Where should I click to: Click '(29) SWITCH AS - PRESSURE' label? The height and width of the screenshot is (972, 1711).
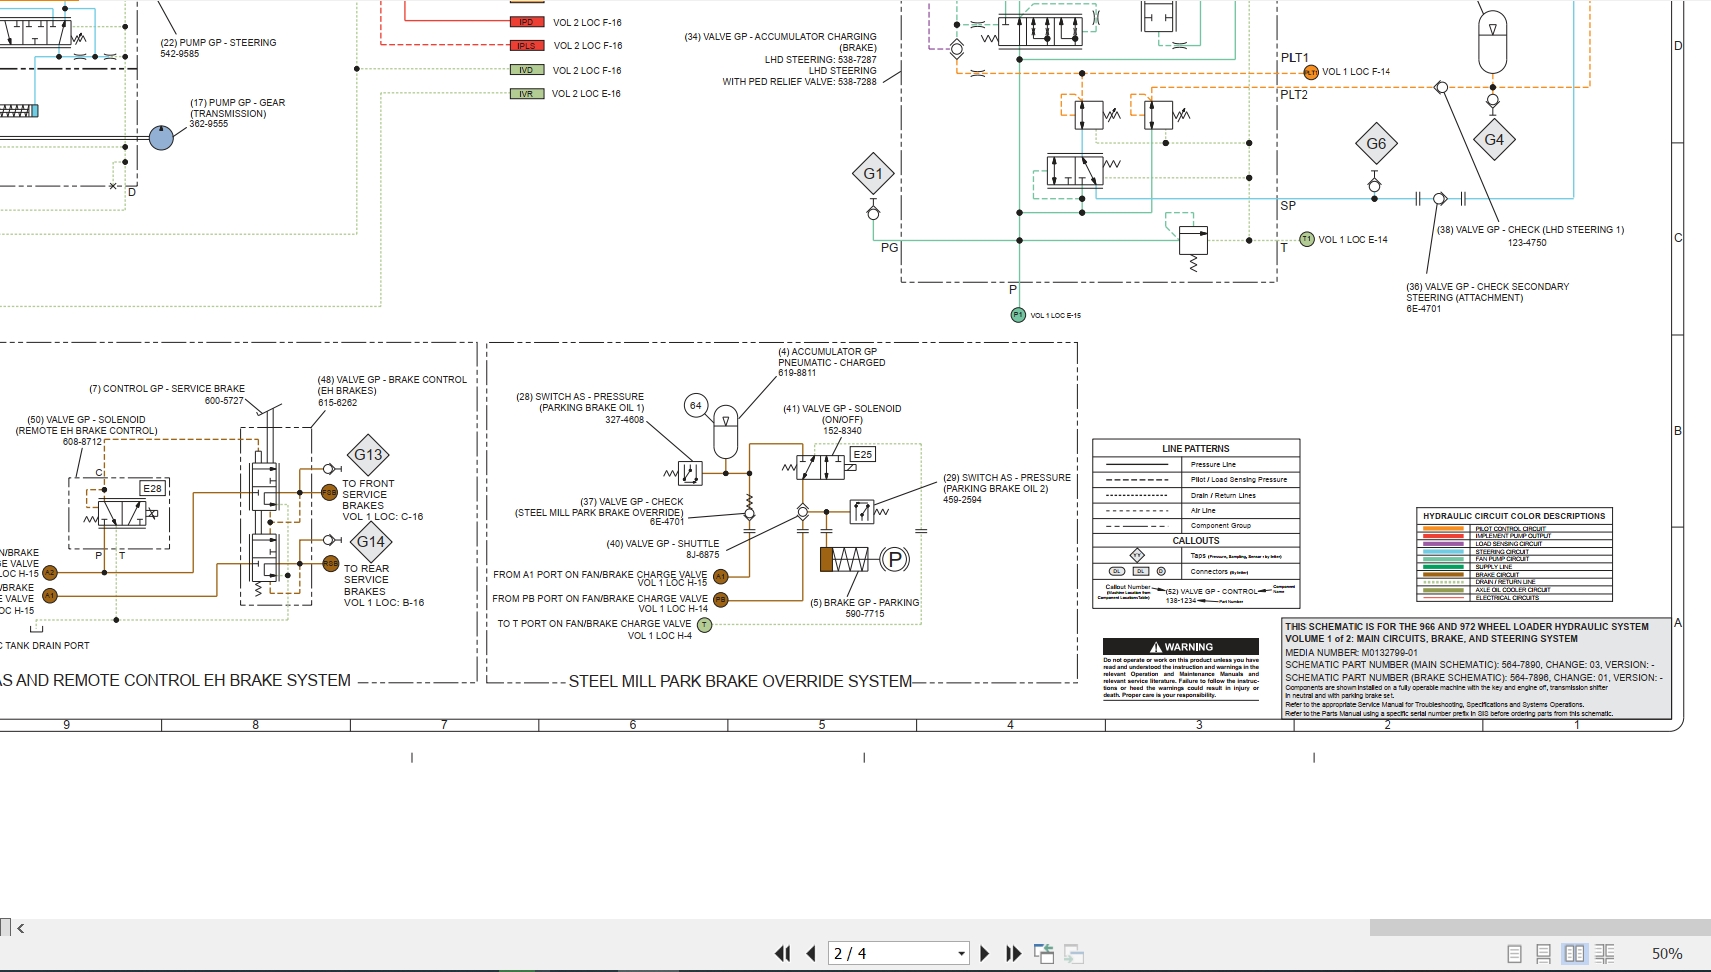click(x=1007, y=478)
